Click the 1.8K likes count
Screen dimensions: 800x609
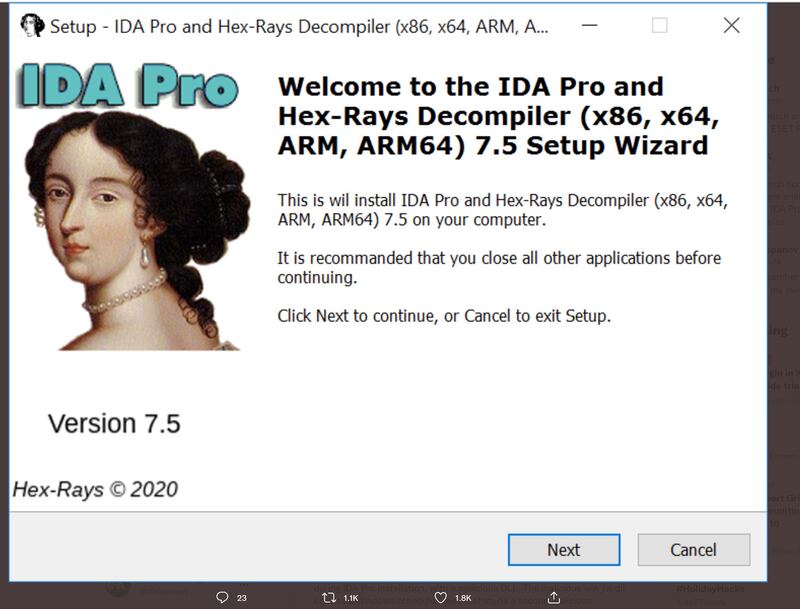[463, 598]
